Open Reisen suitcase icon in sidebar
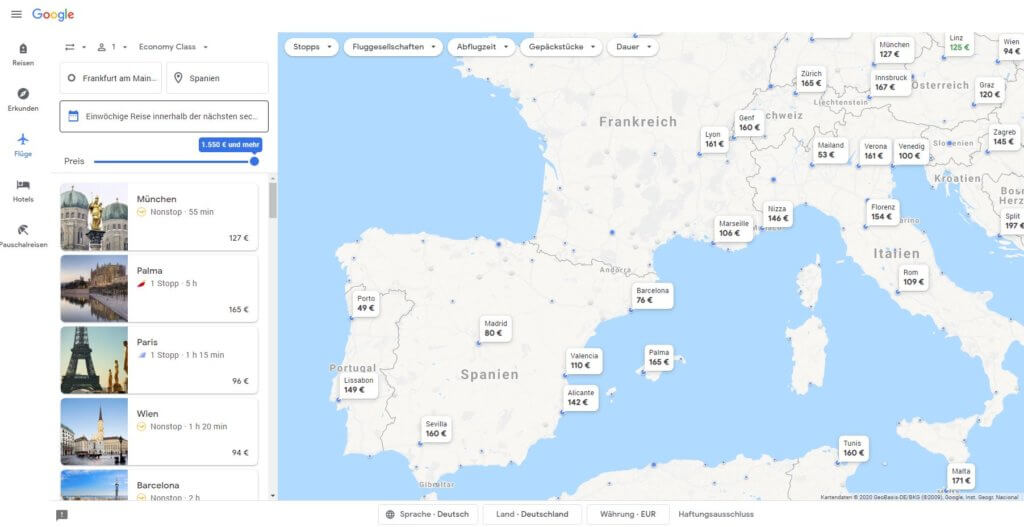 tap(23, 49)
